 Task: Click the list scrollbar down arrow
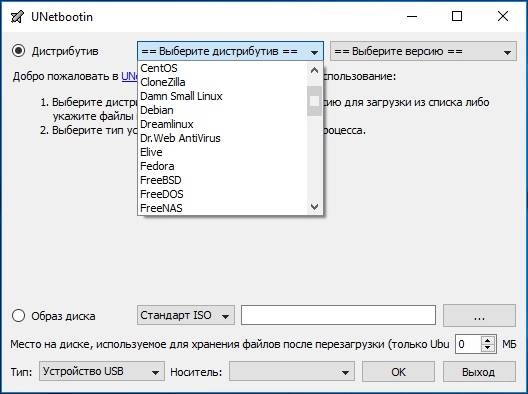coord(315,206)
